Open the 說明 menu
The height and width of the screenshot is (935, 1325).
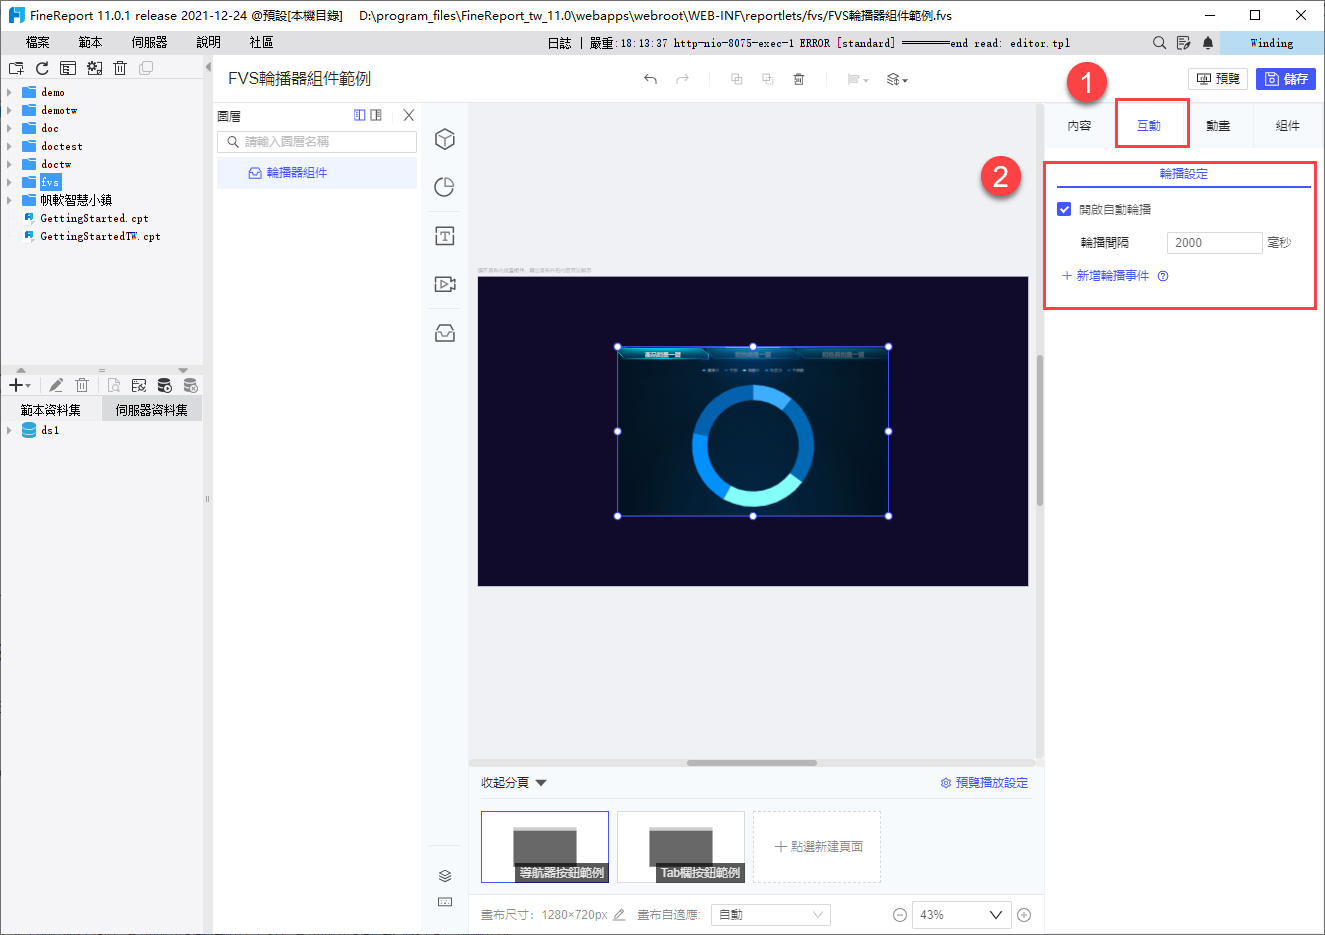(x=208, y=42)
